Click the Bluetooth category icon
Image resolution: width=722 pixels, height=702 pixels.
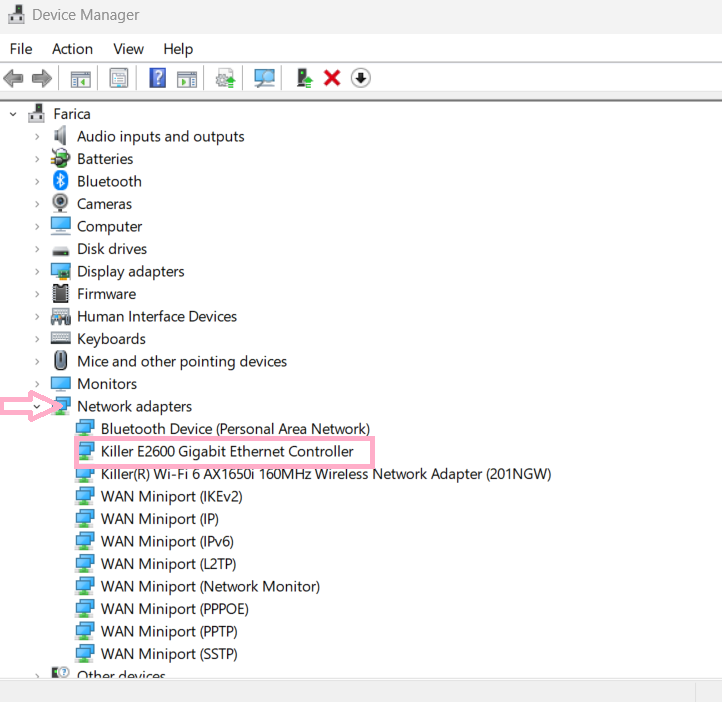61,181
